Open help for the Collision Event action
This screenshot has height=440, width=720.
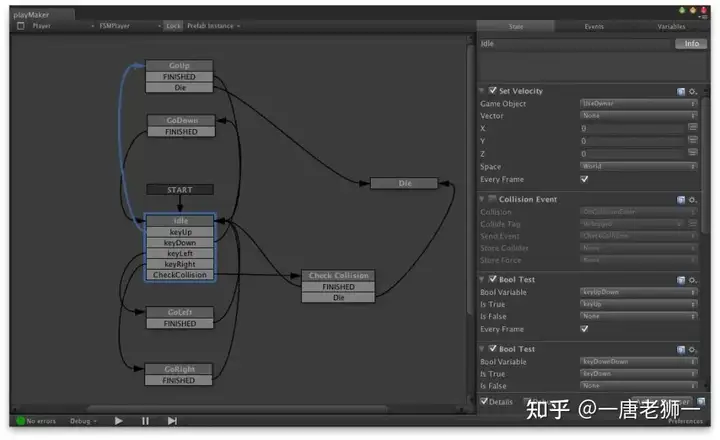[681, 200]
